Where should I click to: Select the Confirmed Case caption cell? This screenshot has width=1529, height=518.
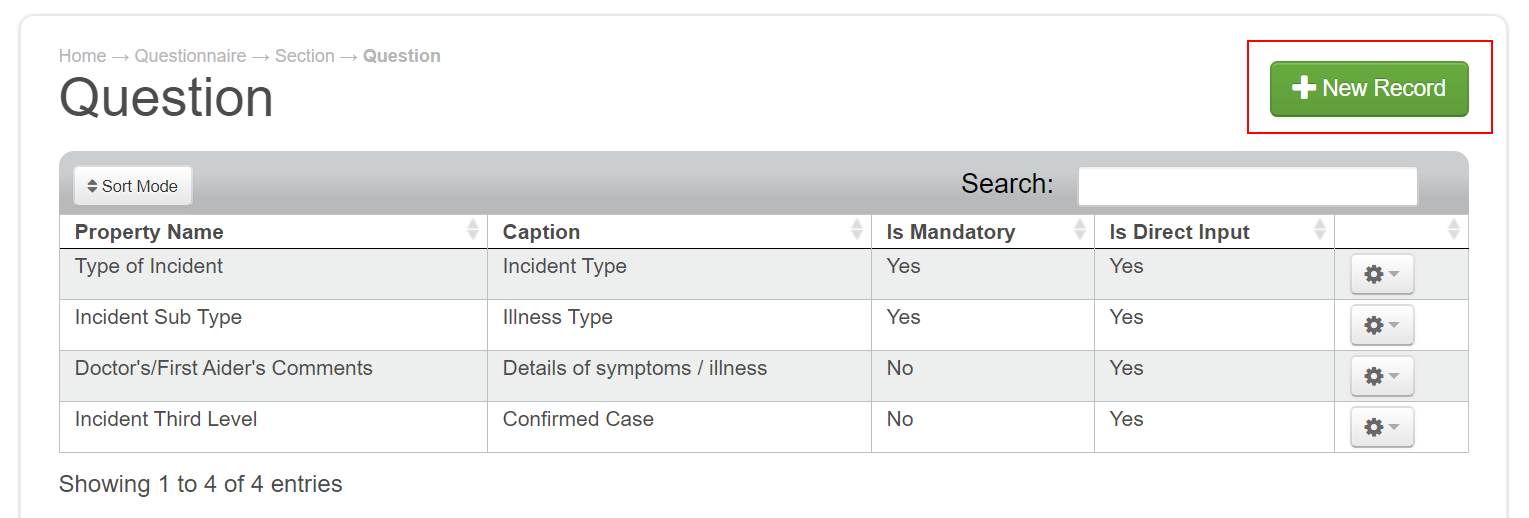tap(578, 420)
